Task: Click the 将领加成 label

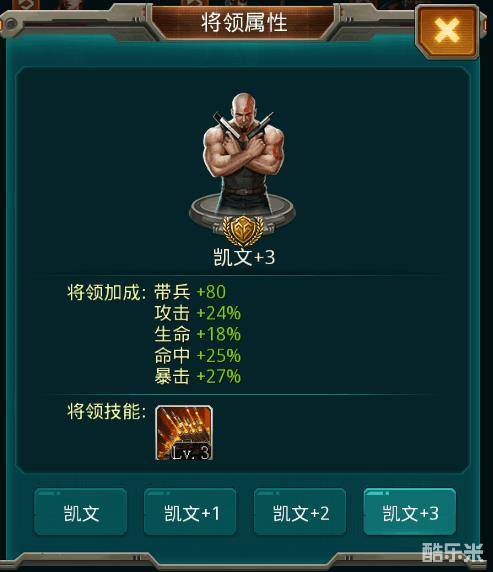Action: point(107,293)
